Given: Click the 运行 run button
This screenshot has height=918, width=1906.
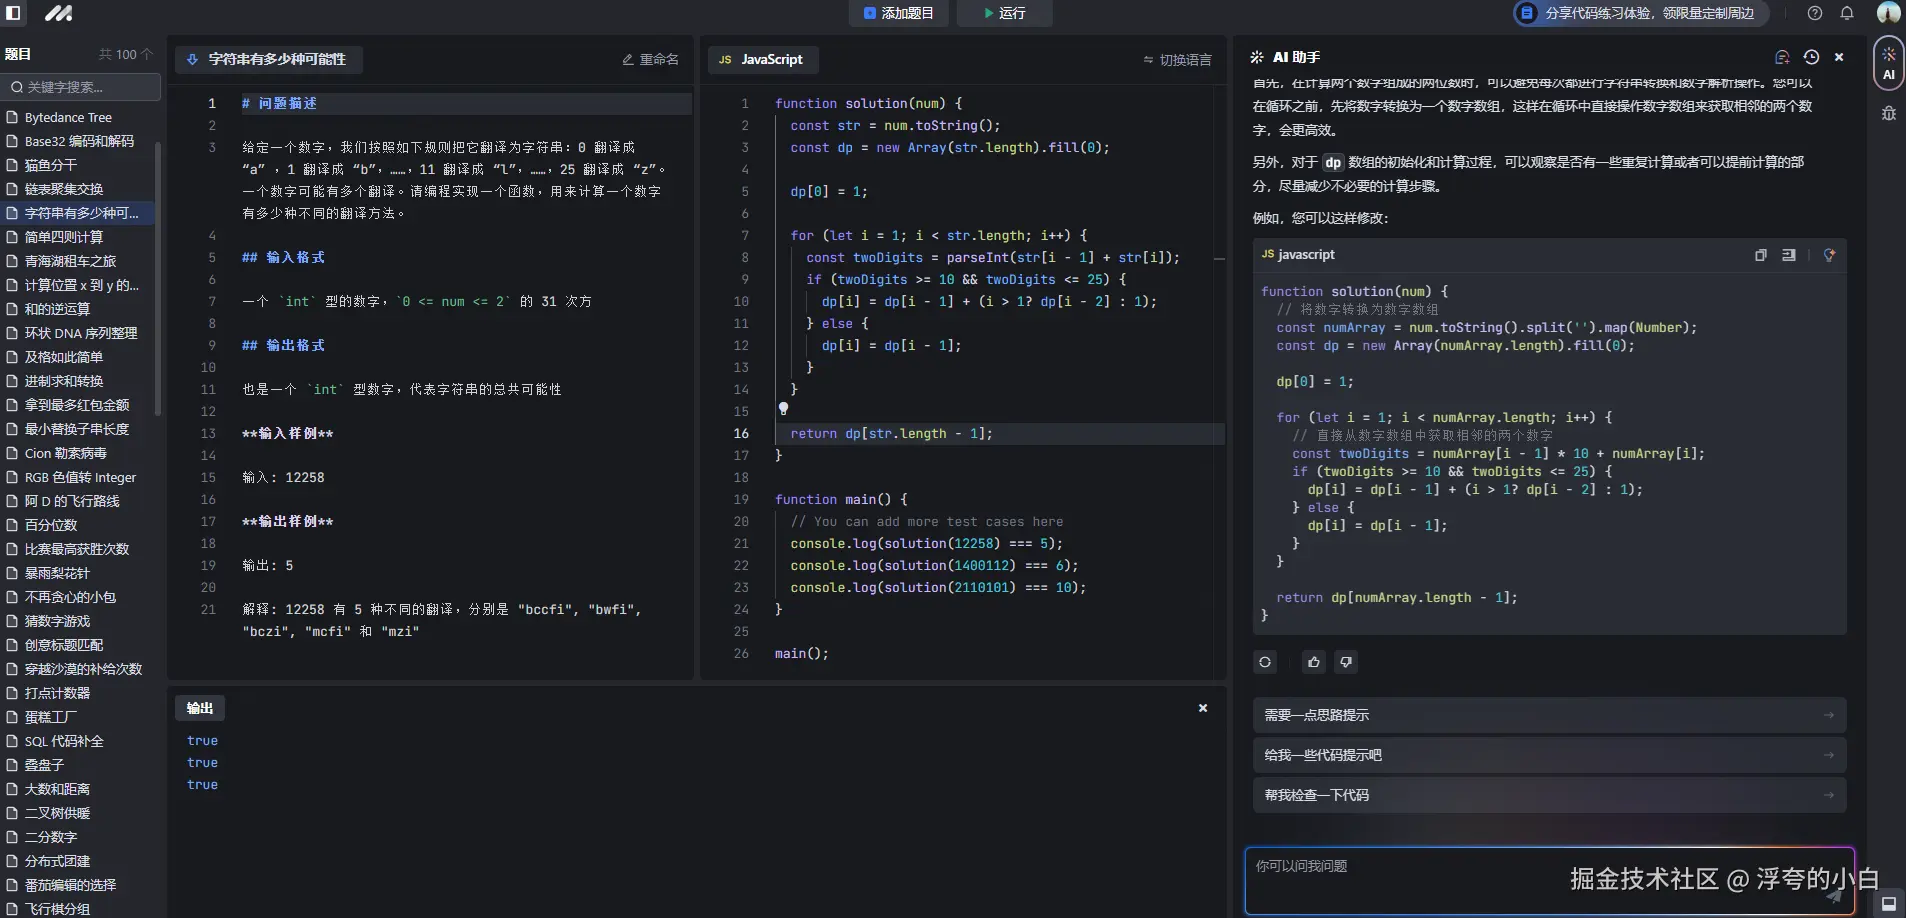Looking at the screenshot, I should pyautogui.click(x=1004, y=13).
